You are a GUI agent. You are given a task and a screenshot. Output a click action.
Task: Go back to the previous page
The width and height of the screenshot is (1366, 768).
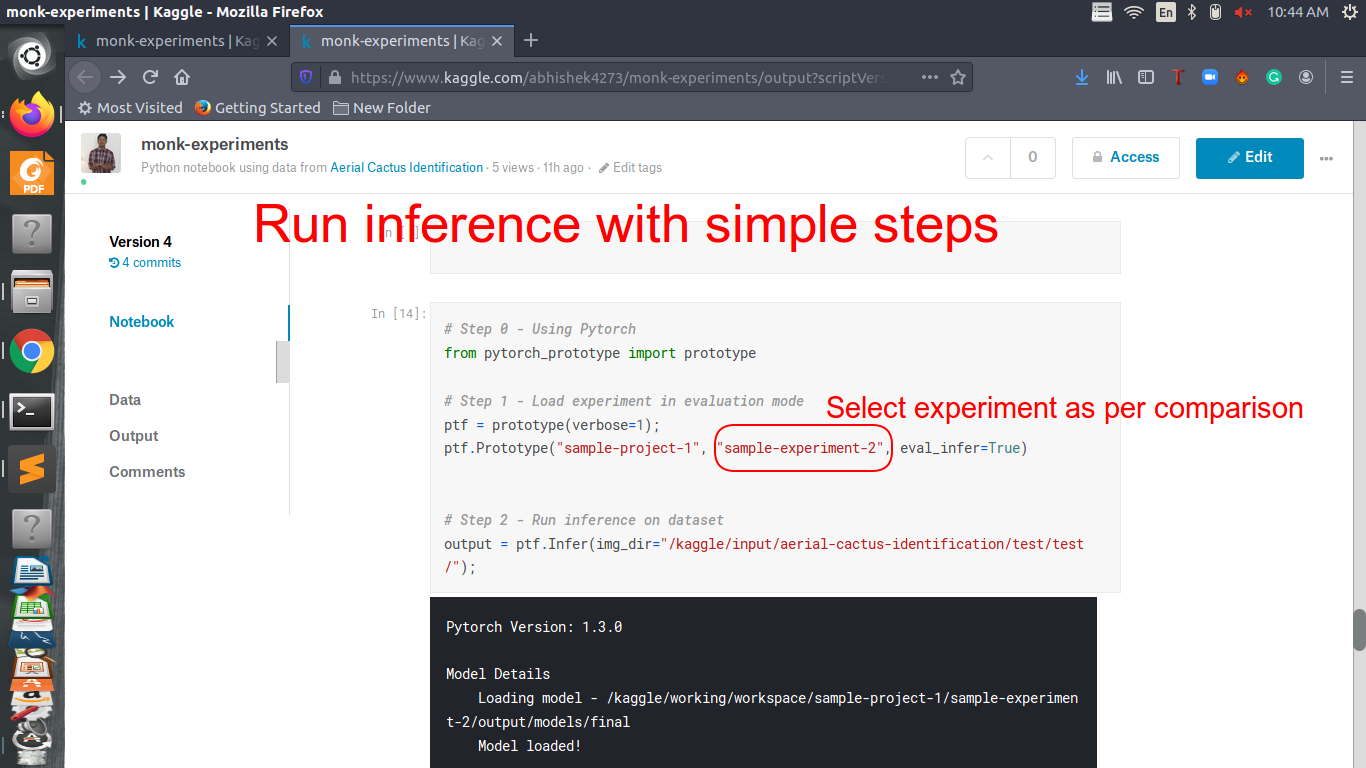(x=85, y=77)
